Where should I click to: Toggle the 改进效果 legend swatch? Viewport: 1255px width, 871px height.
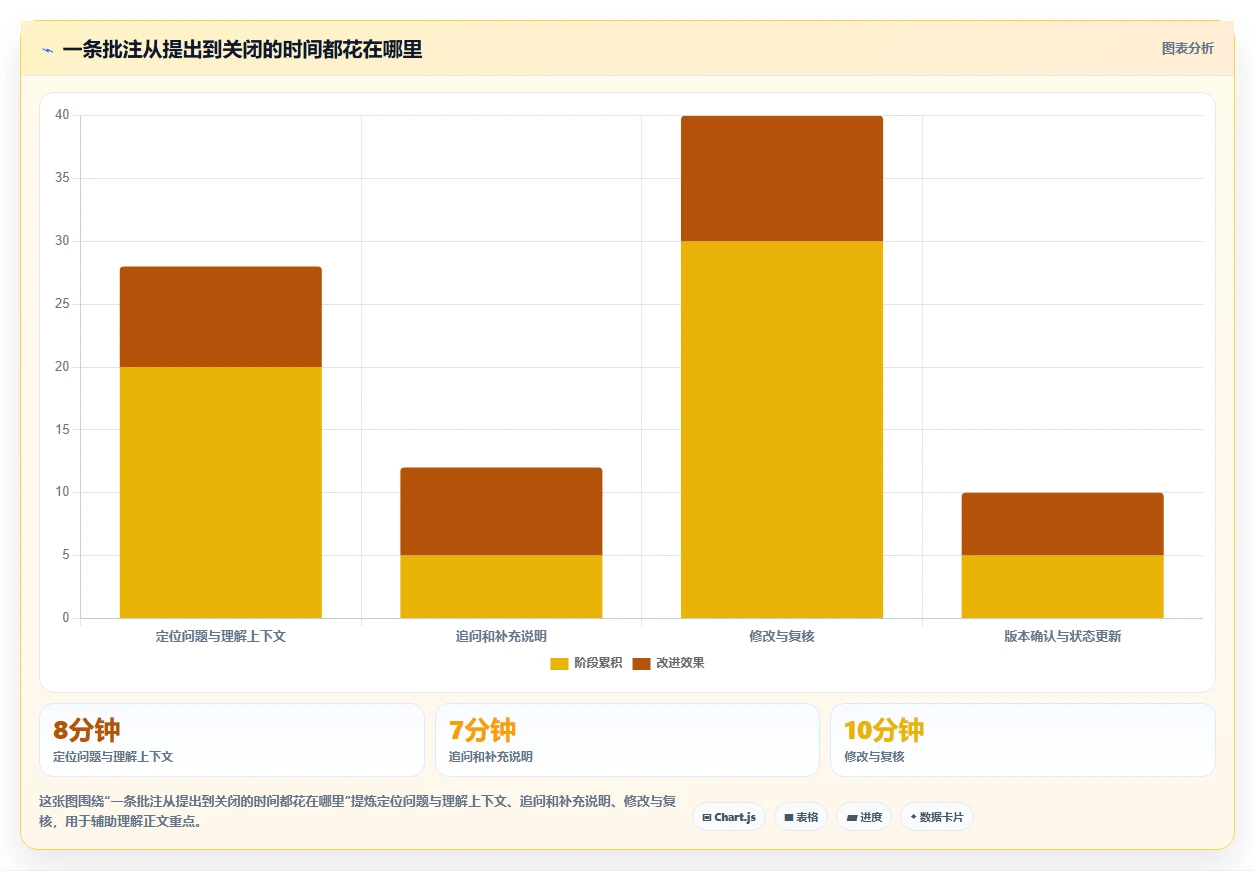[641, 664]
